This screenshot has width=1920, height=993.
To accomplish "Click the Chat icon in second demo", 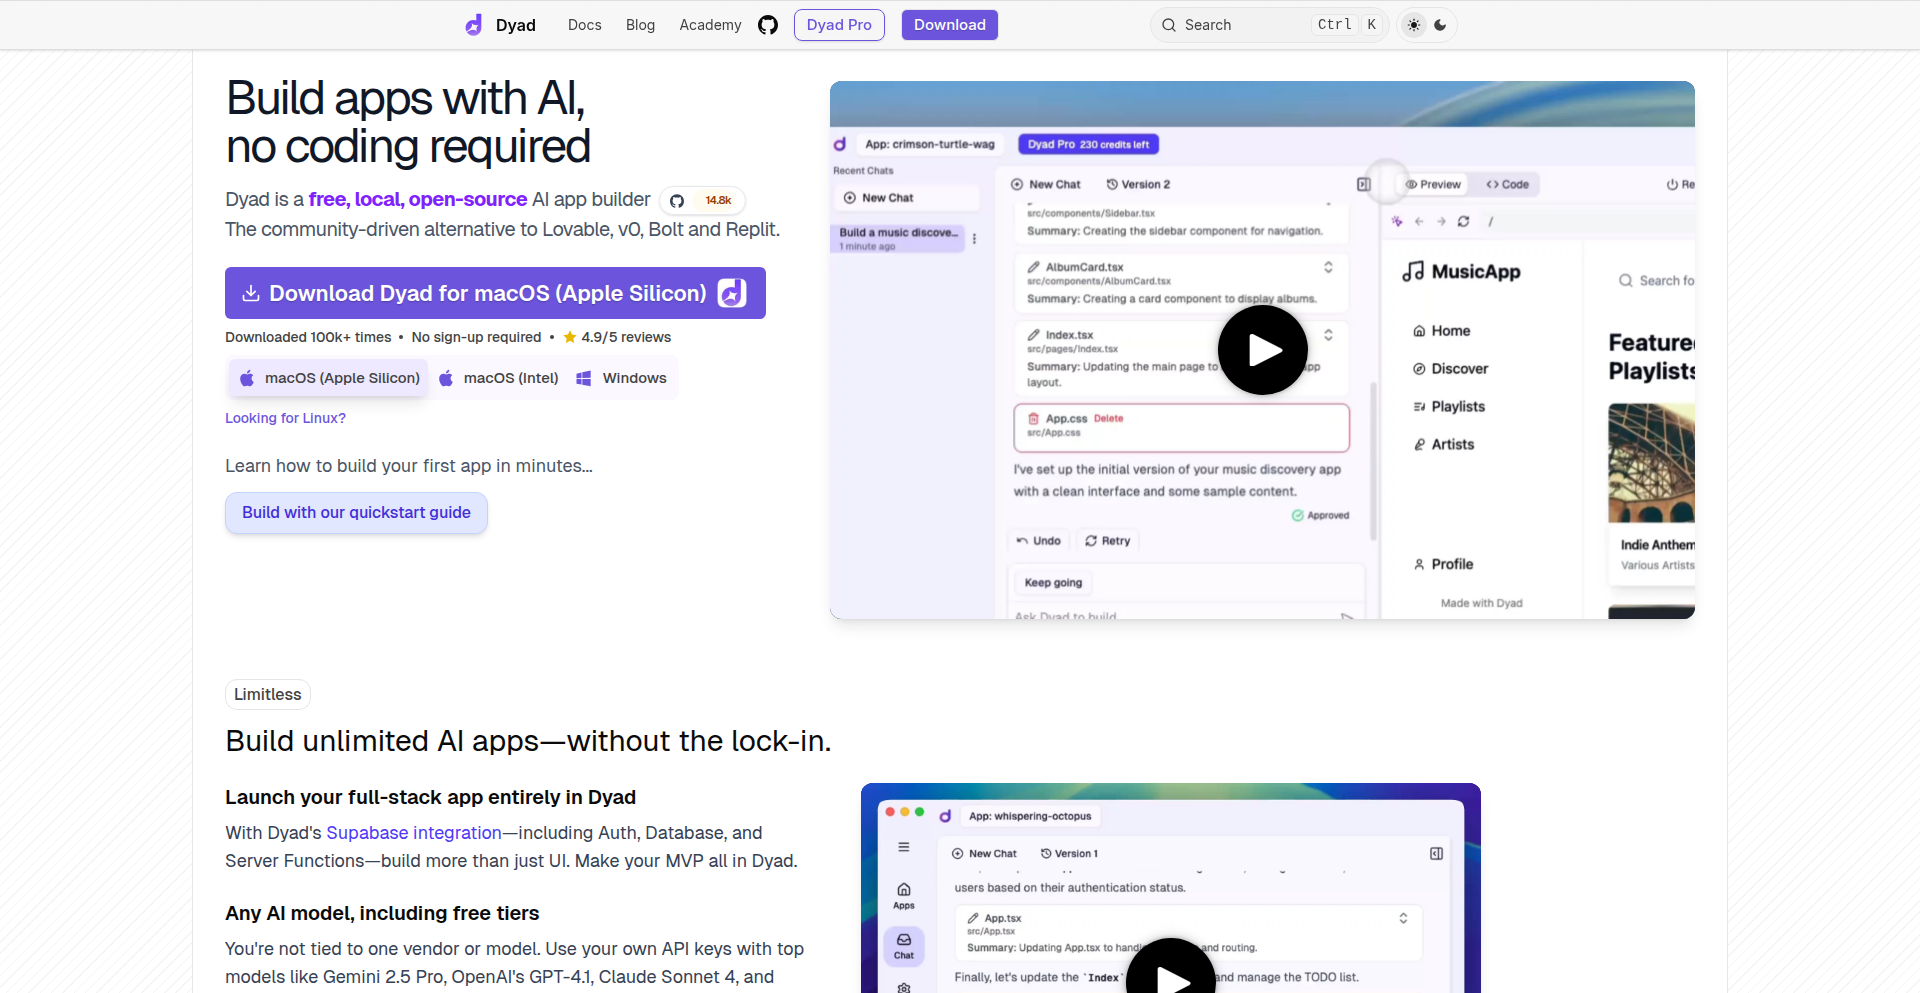I will coord(904,946).
